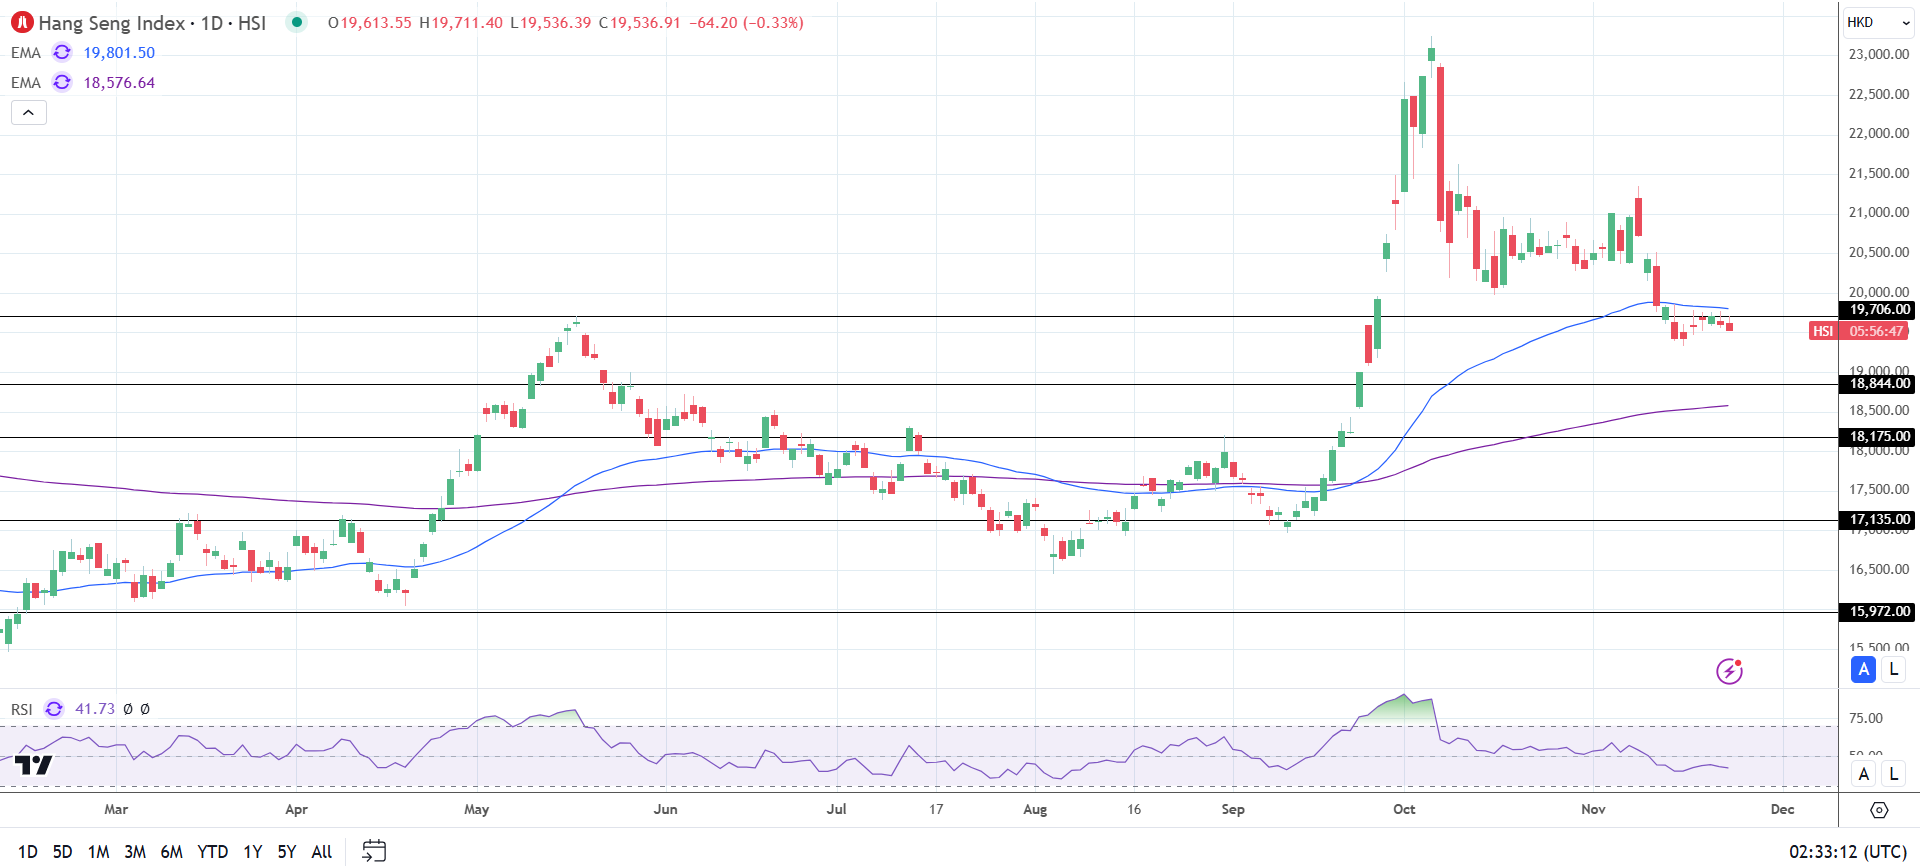
Task: Click the first EMA legend label
Action: pyautogui.click(x=26, y=53)
